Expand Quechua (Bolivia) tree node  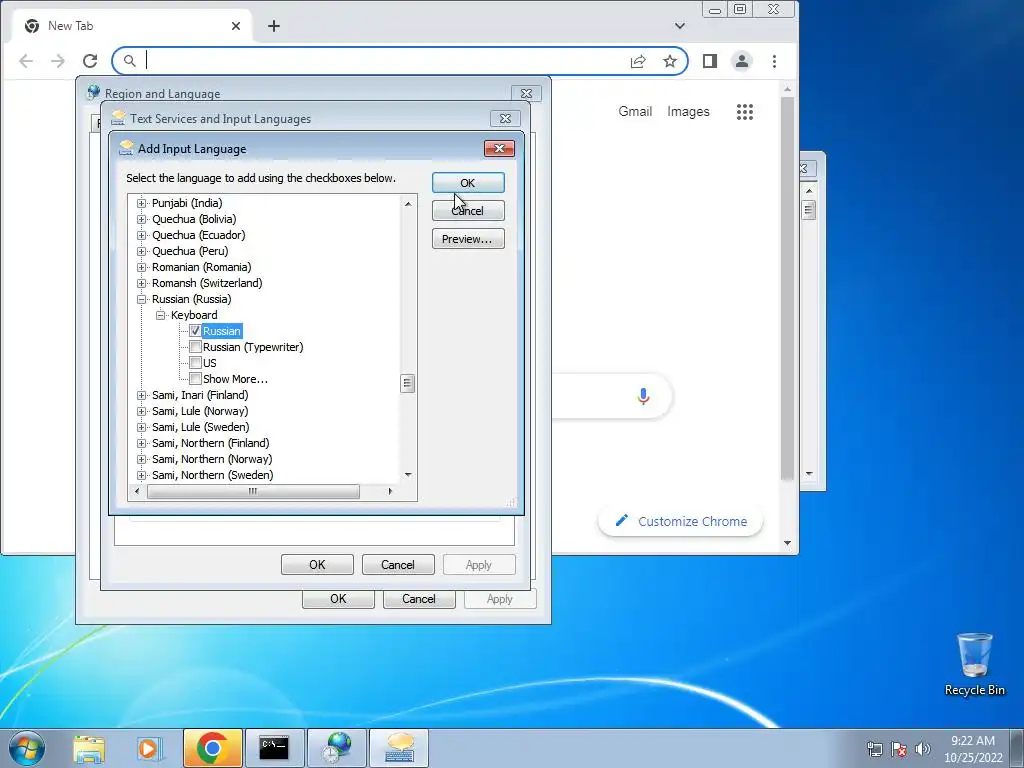coord(141,219)
